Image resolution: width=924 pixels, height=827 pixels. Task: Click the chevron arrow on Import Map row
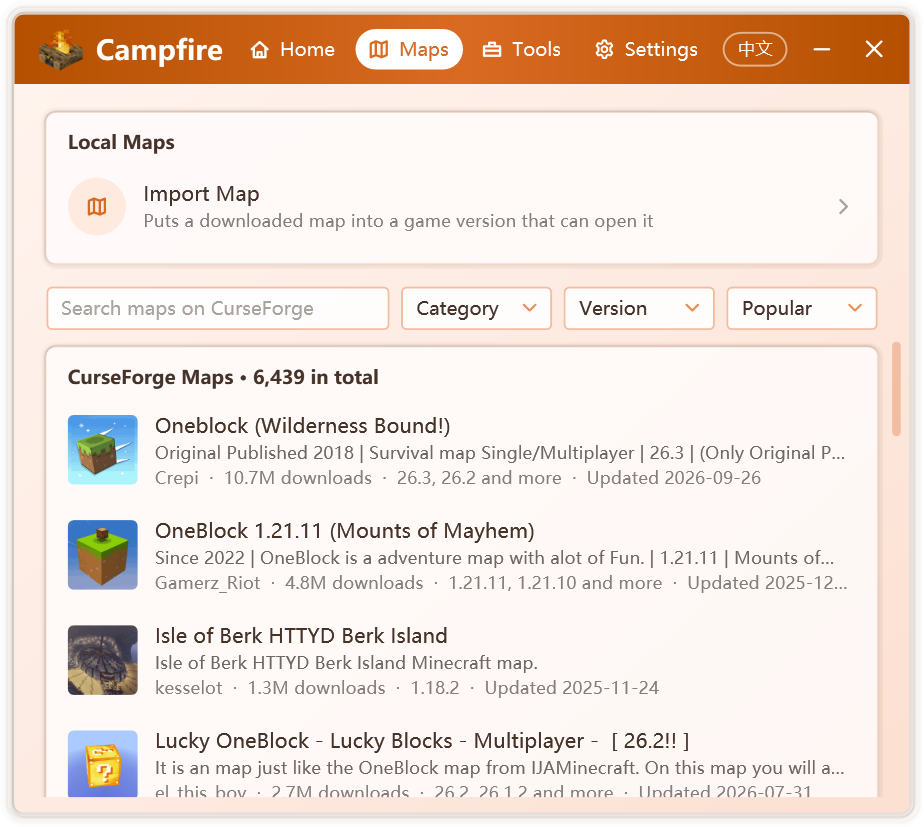coord(843,207)
